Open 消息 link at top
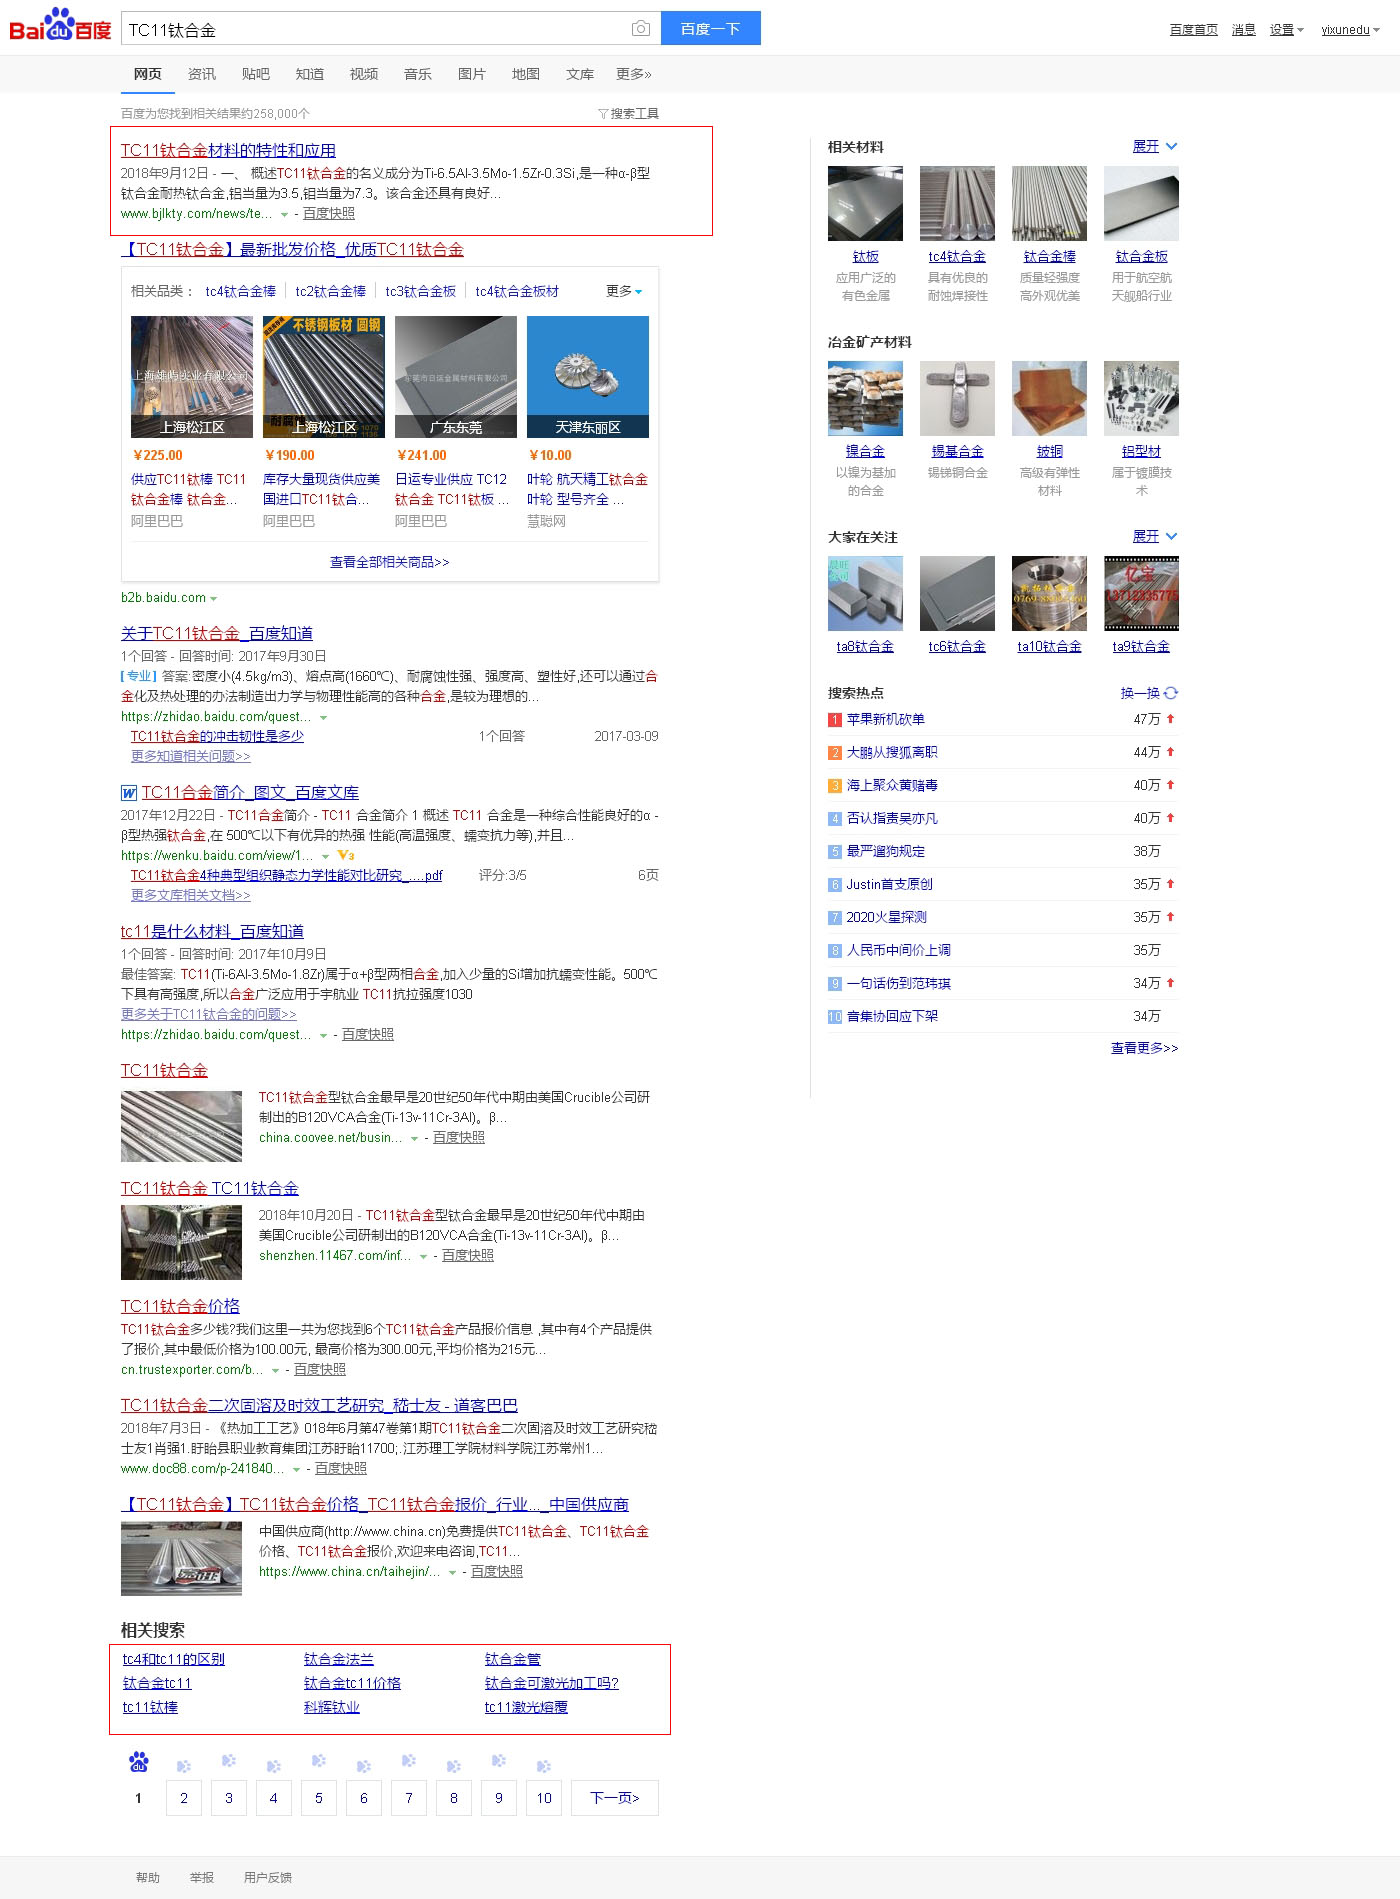 click(x=1244, y=30)
